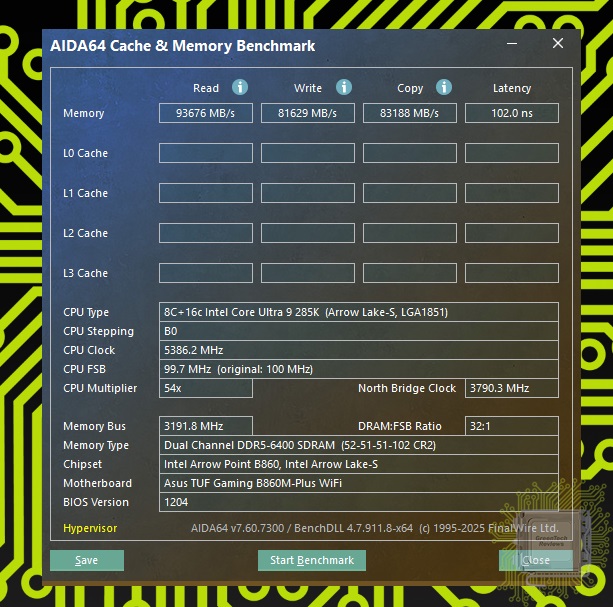
Task: Click the Read column header
Action: coord(206,88)
